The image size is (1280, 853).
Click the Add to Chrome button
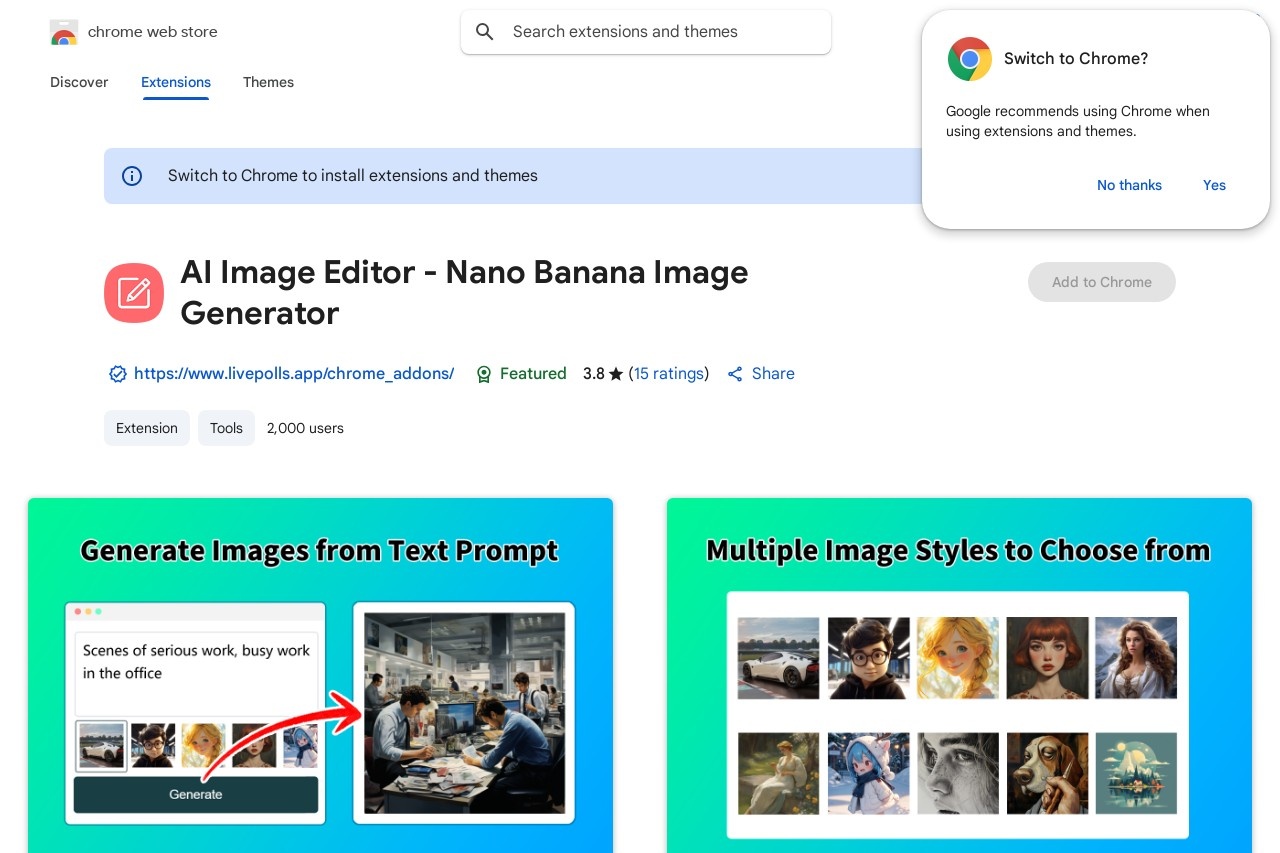[x=1101, y=282]
